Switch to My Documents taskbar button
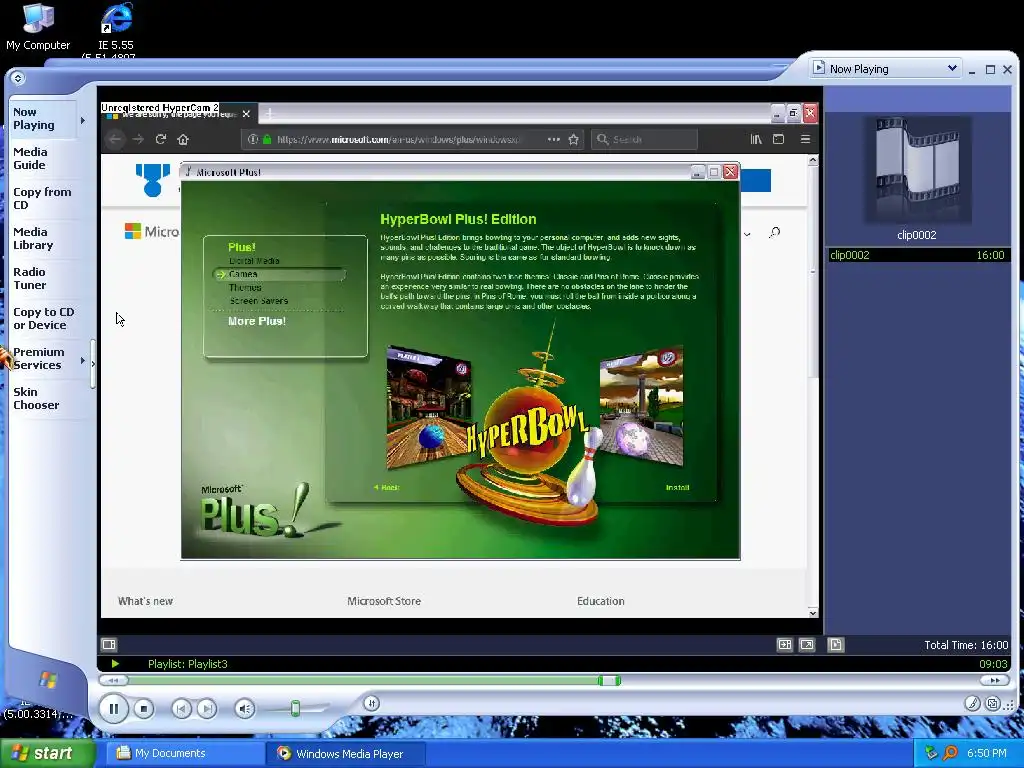 tap(183, 753)
